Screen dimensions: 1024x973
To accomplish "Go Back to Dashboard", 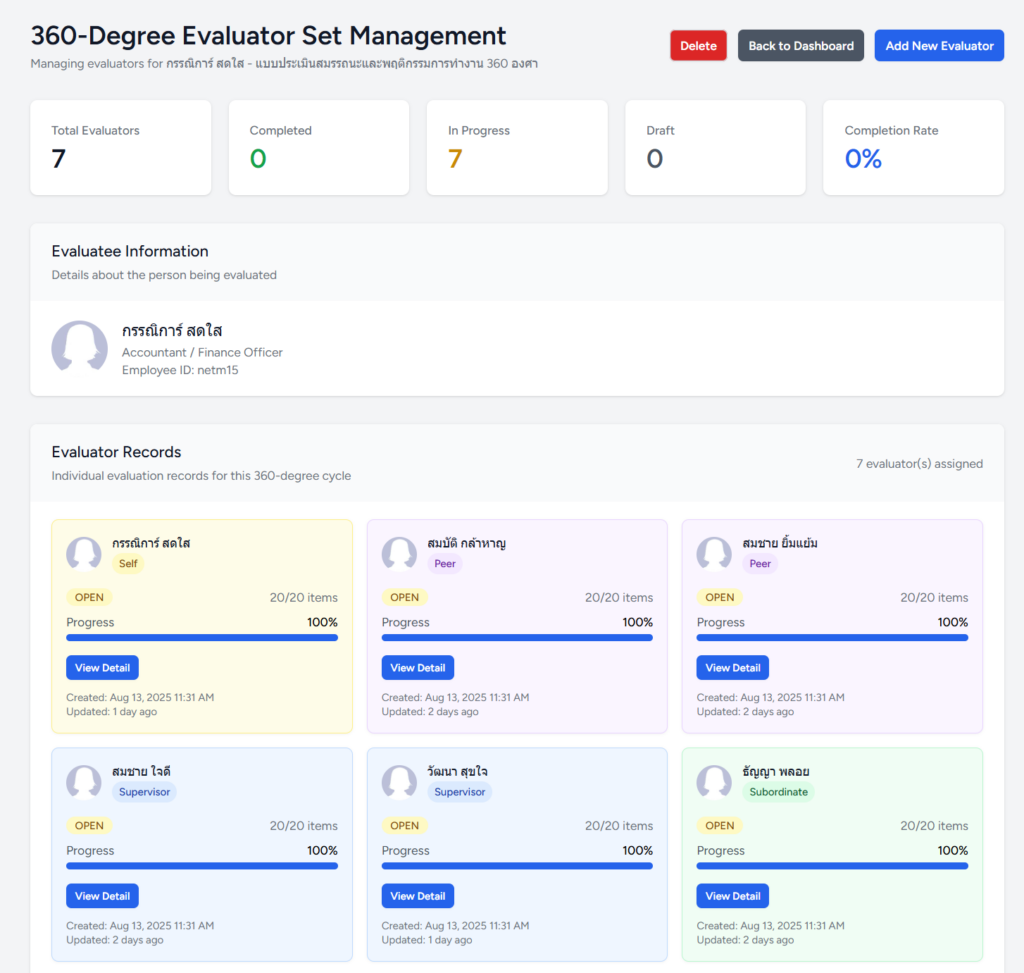I will pyautogui.click(x=800, y=46).
